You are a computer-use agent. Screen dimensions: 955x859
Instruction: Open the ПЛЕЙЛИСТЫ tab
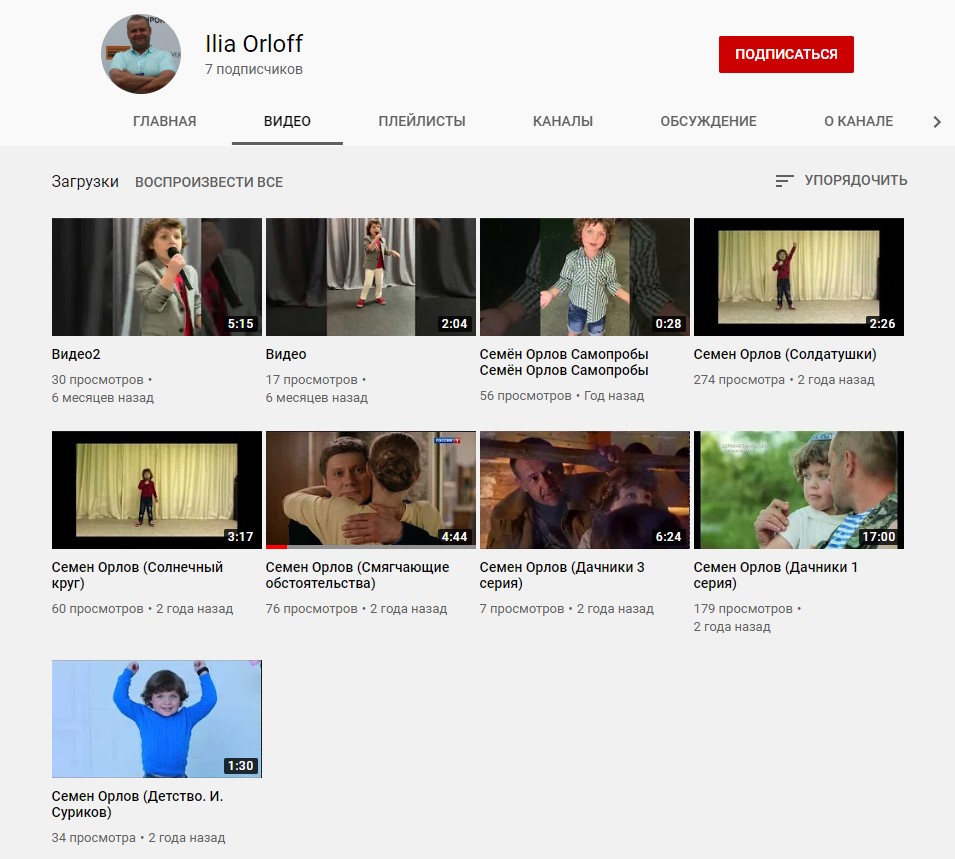point(421,122)
